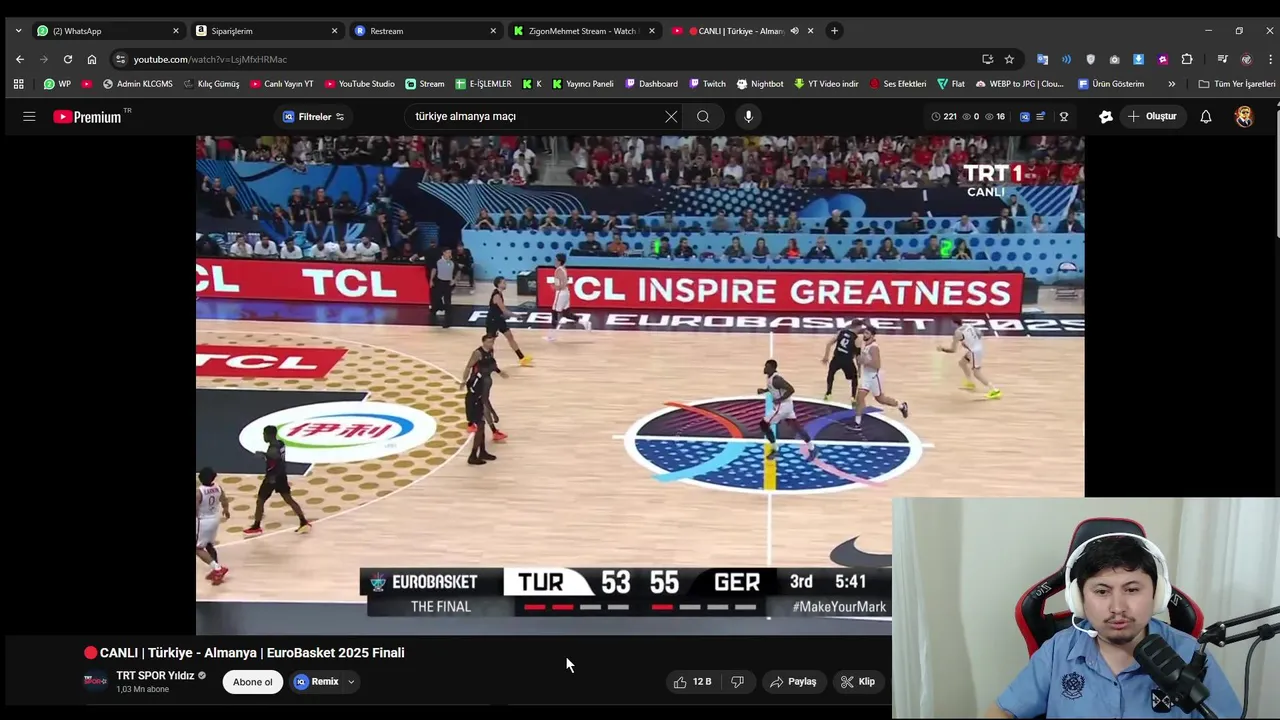Image resolution: width=1280 pixels, height=720 pixels.
Task: Close the Siparişlerim tab
Action: click(x=334, y=31)
